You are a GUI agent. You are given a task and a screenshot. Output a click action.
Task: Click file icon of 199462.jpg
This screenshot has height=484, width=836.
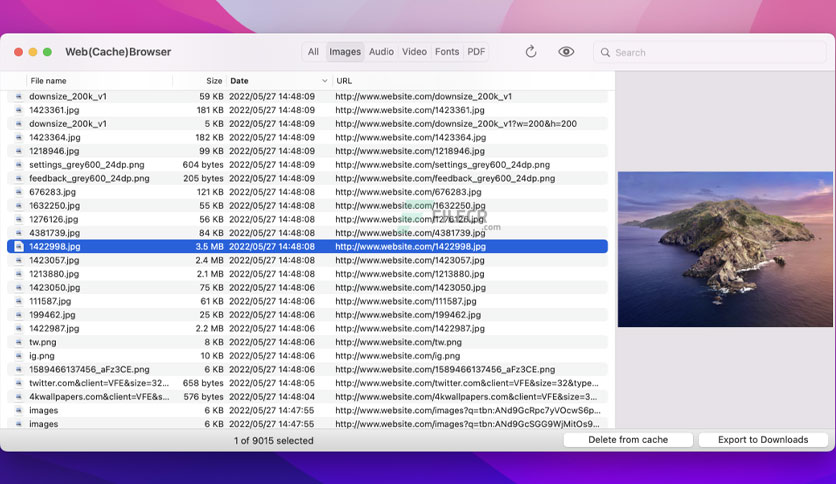(x=19, y=315)
